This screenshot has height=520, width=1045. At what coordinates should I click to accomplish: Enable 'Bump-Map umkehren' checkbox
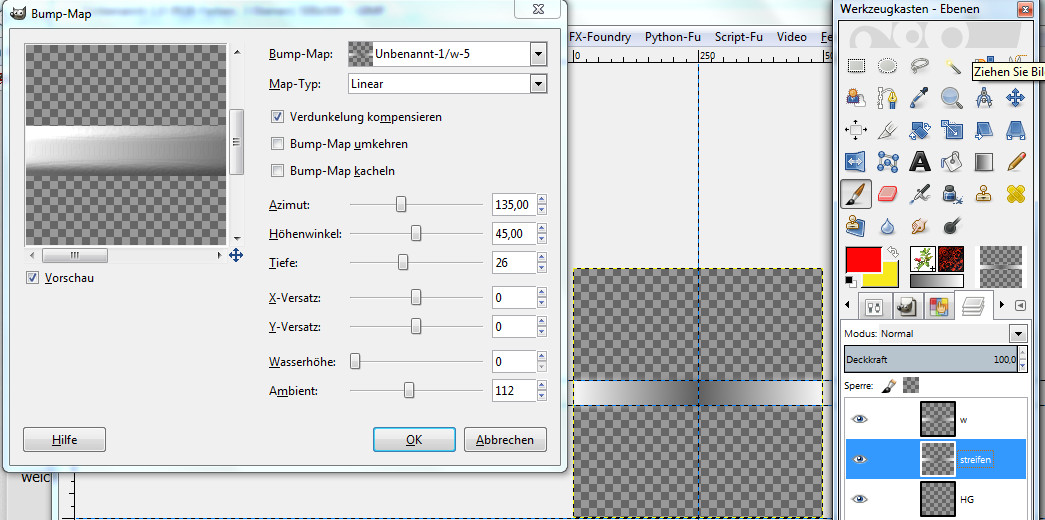(x=277, y=143)
